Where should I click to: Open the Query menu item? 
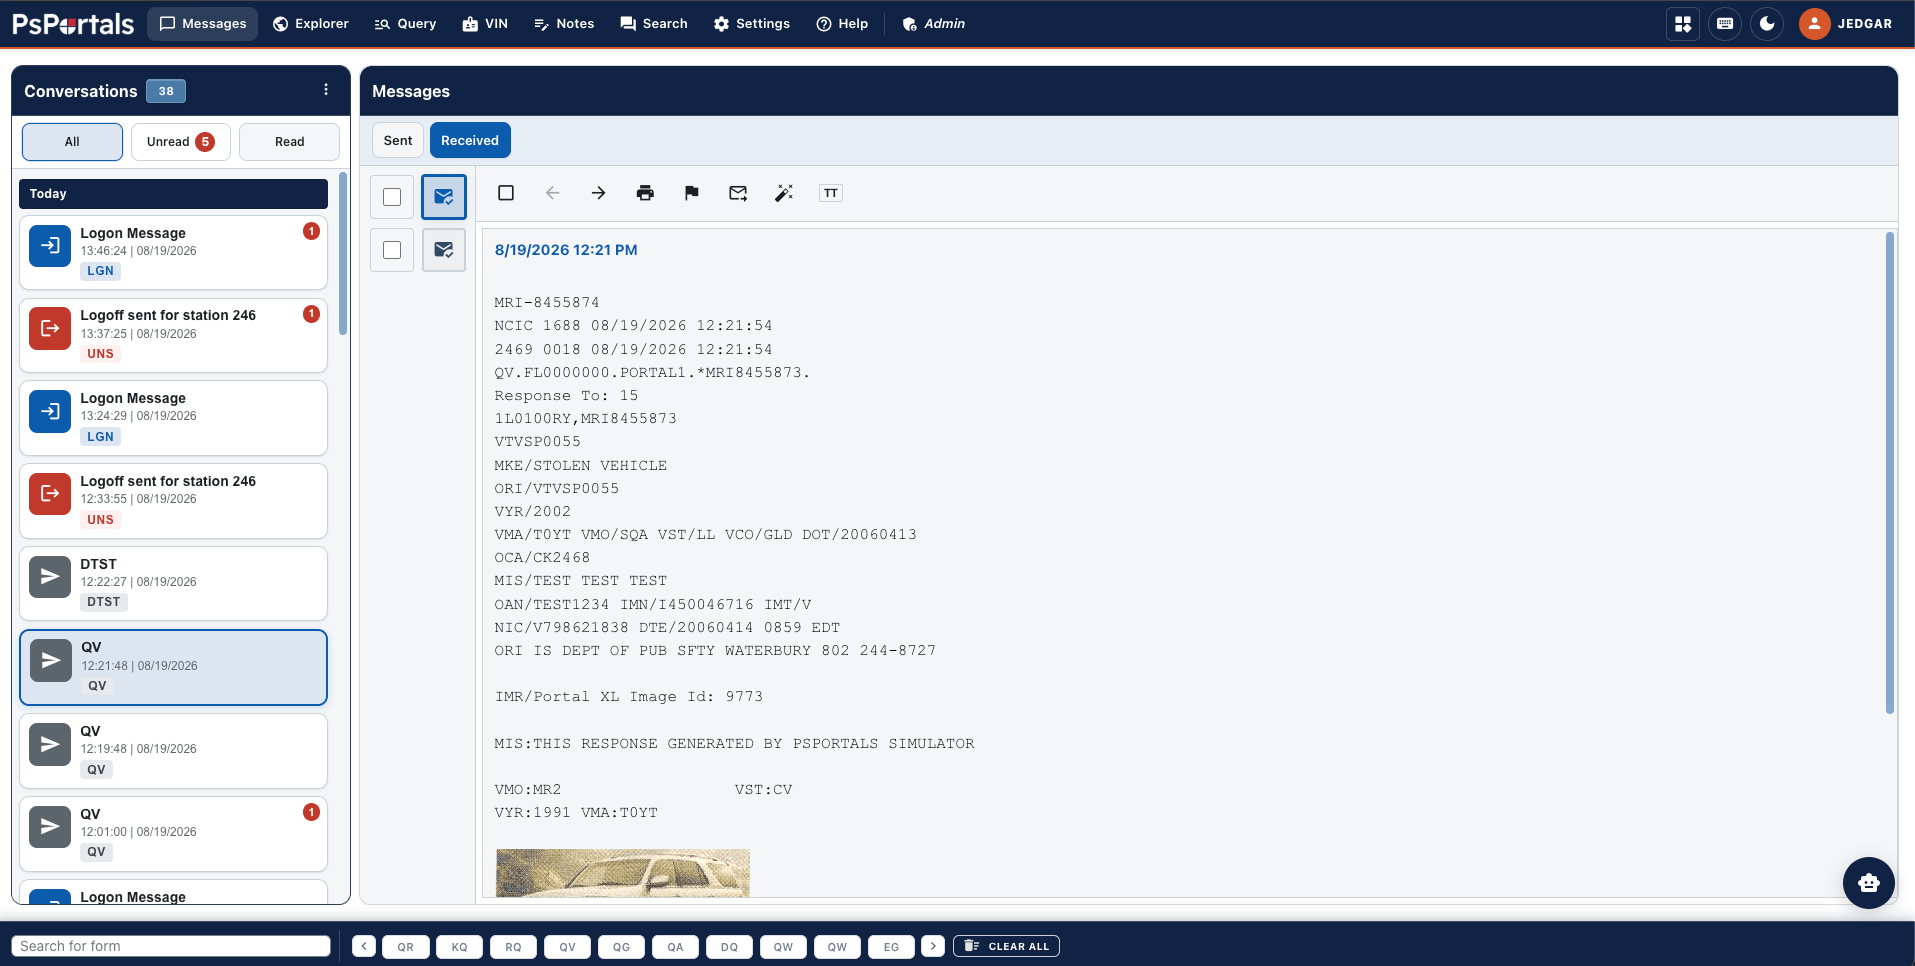point(405,23)
